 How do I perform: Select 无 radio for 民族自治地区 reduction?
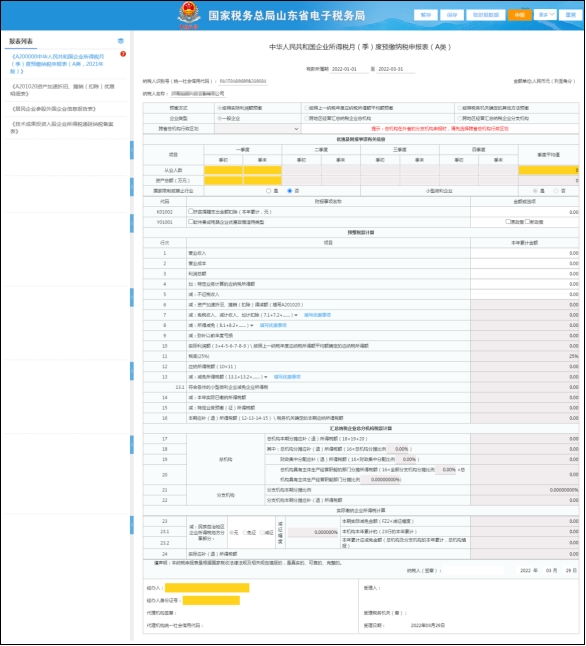click(x=231, y=532)
